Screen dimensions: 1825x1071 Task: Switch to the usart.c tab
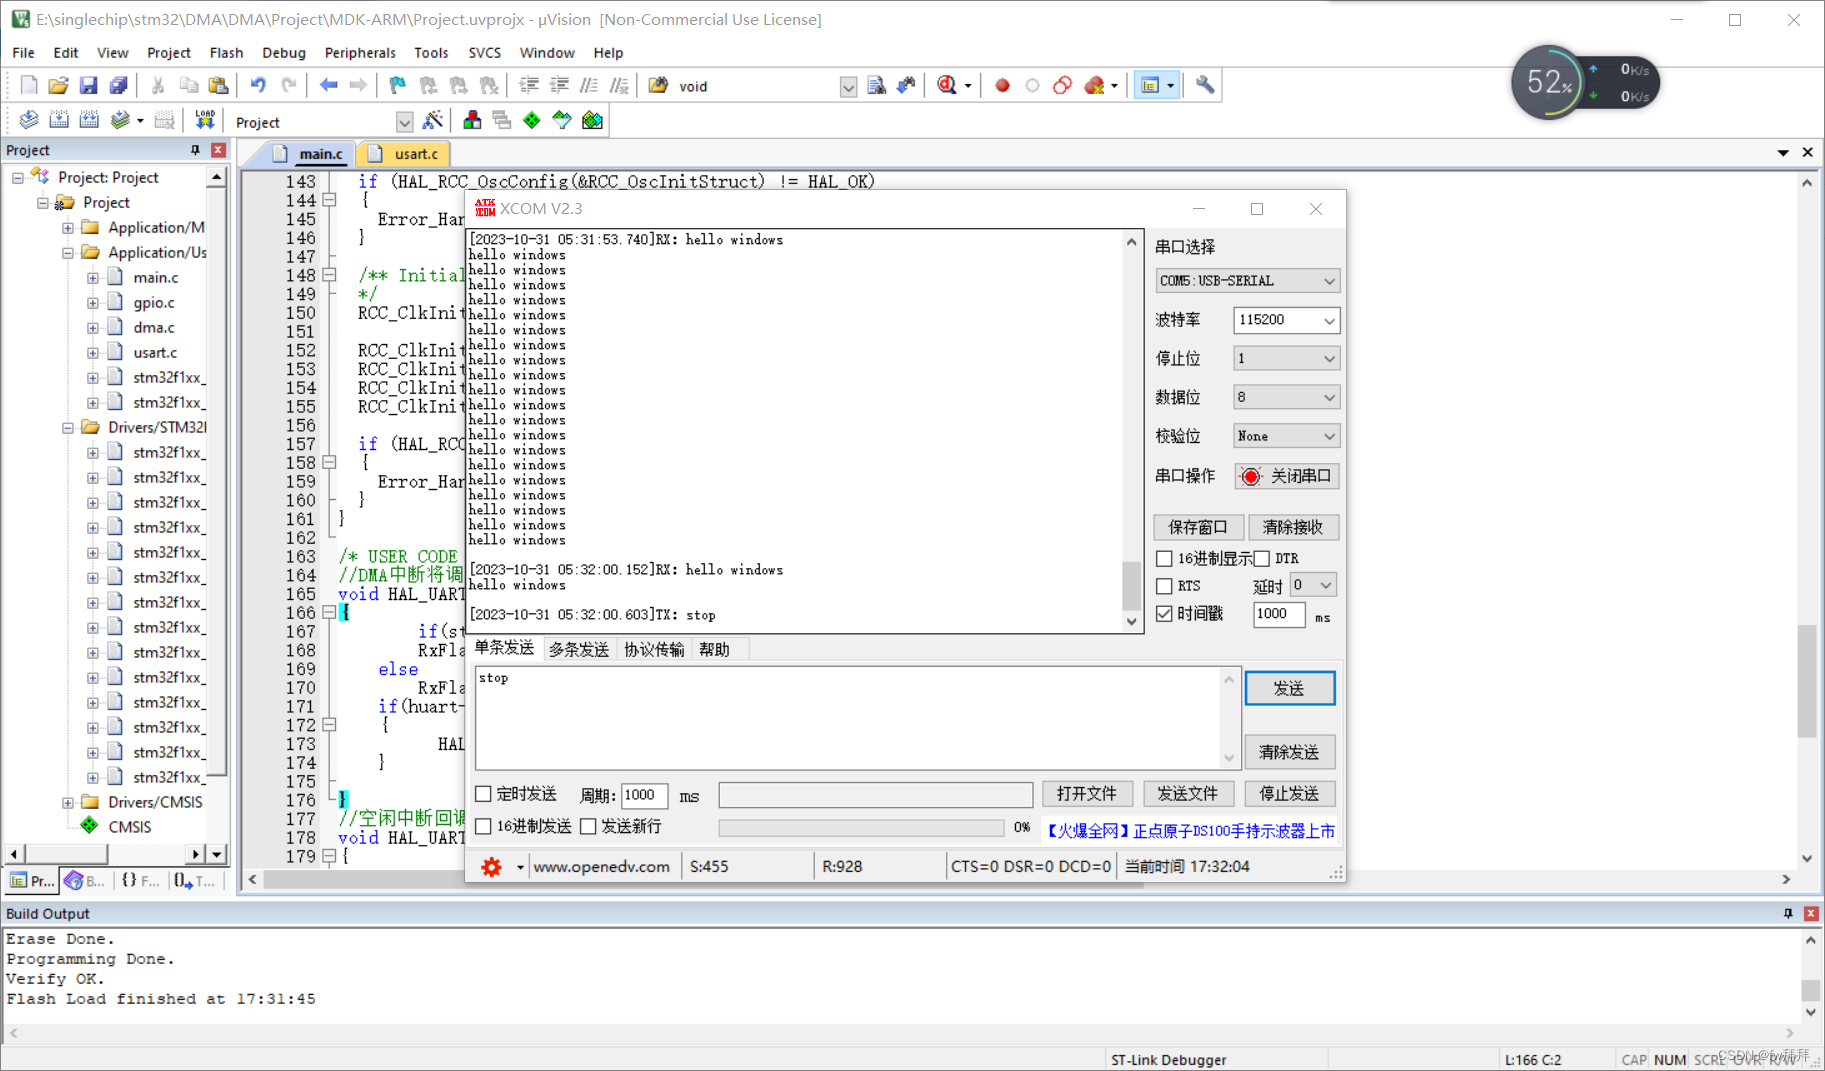pos(405,153)
